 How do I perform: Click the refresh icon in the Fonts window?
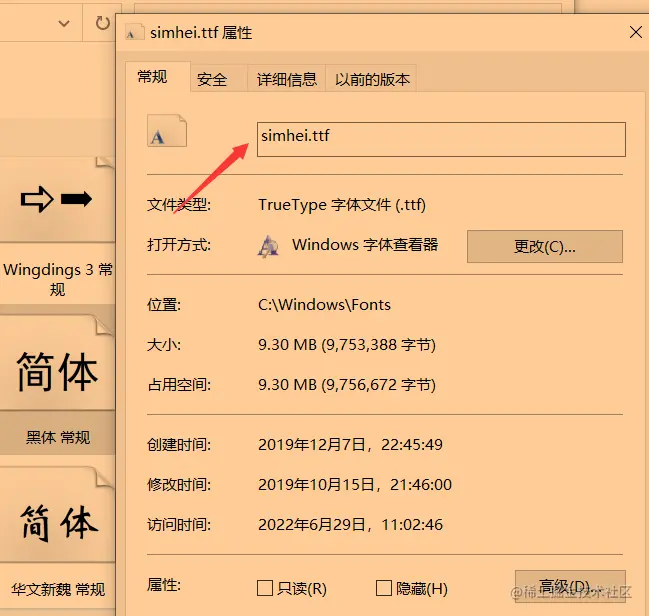(102, 23)
